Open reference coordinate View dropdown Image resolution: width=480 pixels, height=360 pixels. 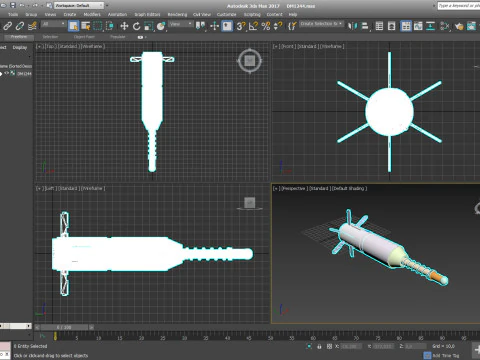click(x=180, y=24)
